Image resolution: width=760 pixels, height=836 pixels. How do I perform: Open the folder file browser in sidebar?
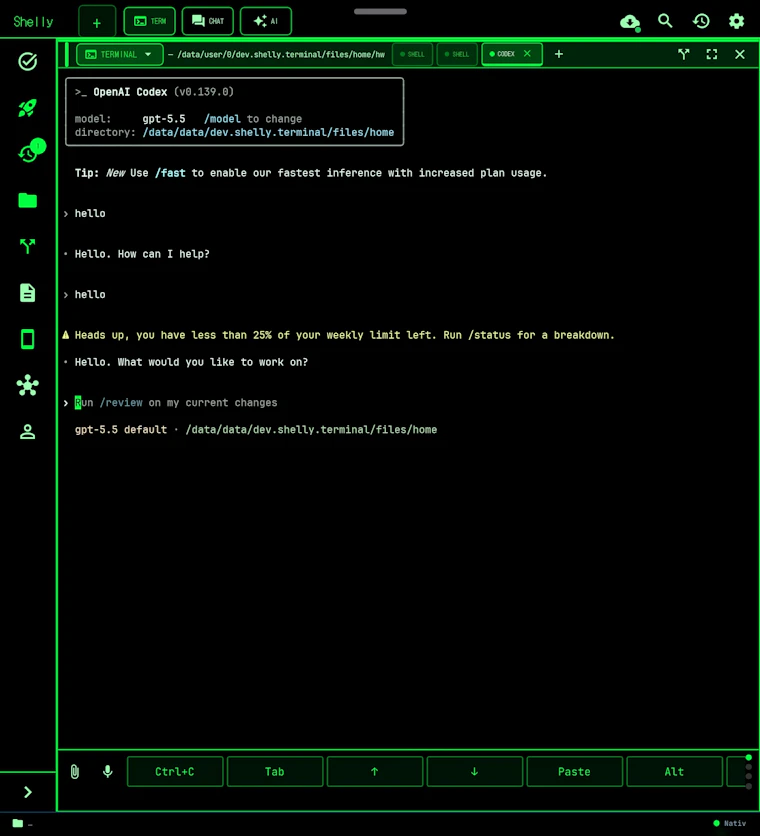coord(27,200)
